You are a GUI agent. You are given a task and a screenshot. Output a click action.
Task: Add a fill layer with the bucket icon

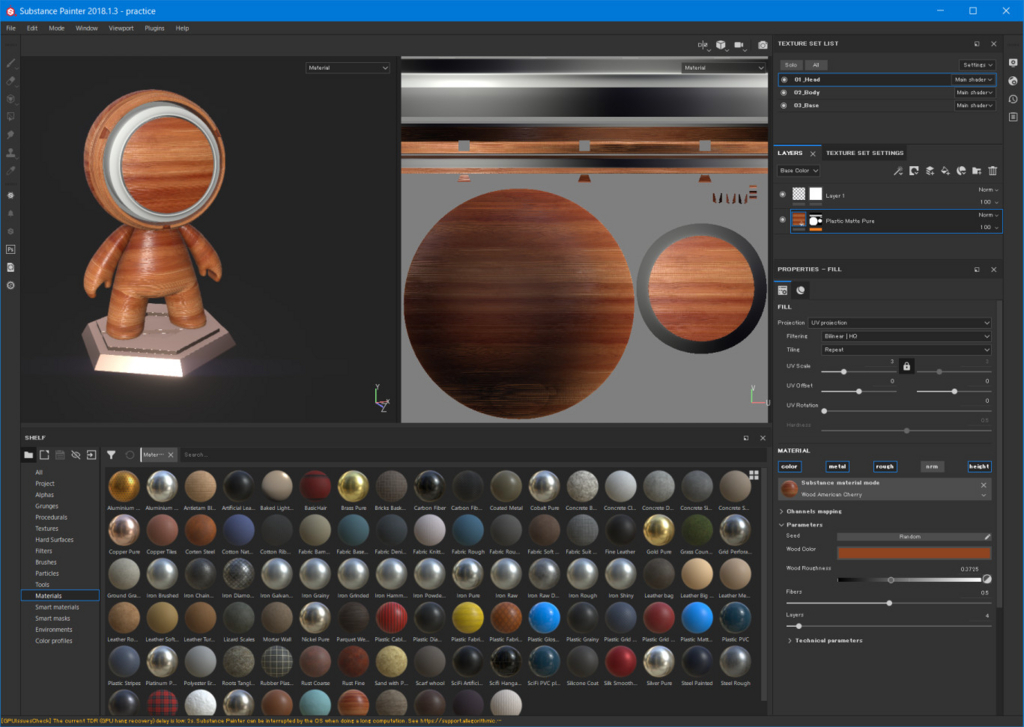click(x=946, y=171)
